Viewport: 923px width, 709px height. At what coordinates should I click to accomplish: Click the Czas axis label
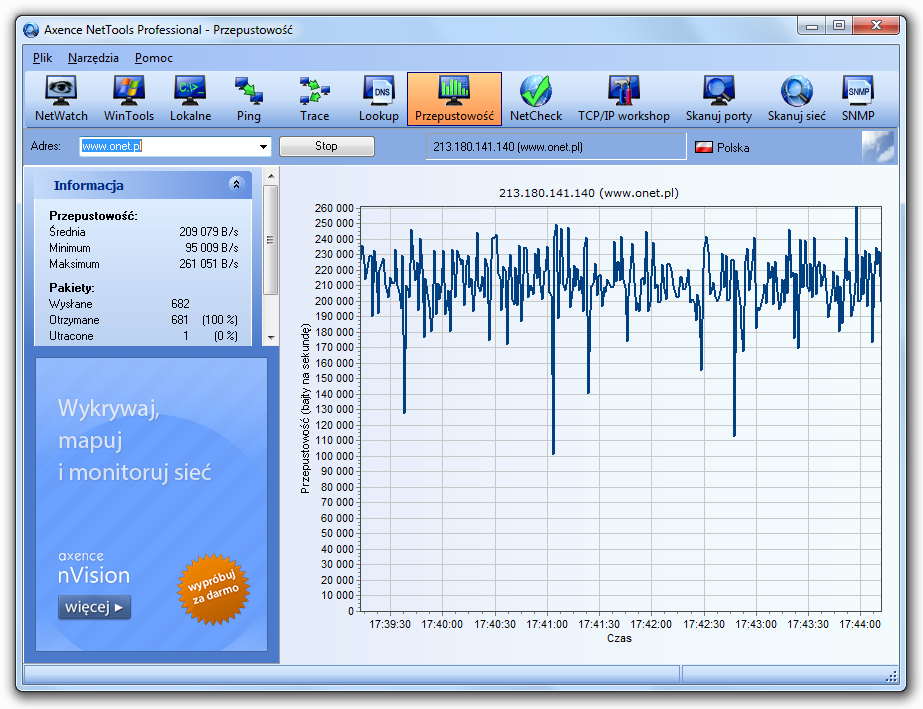point(619,638)
